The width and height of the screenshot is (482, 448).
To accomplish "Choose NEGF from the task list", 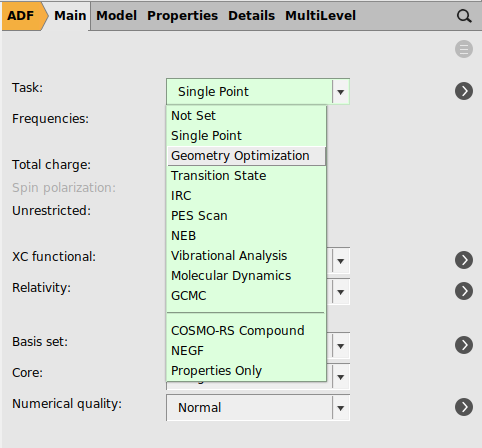I will [x=246, y=351].
